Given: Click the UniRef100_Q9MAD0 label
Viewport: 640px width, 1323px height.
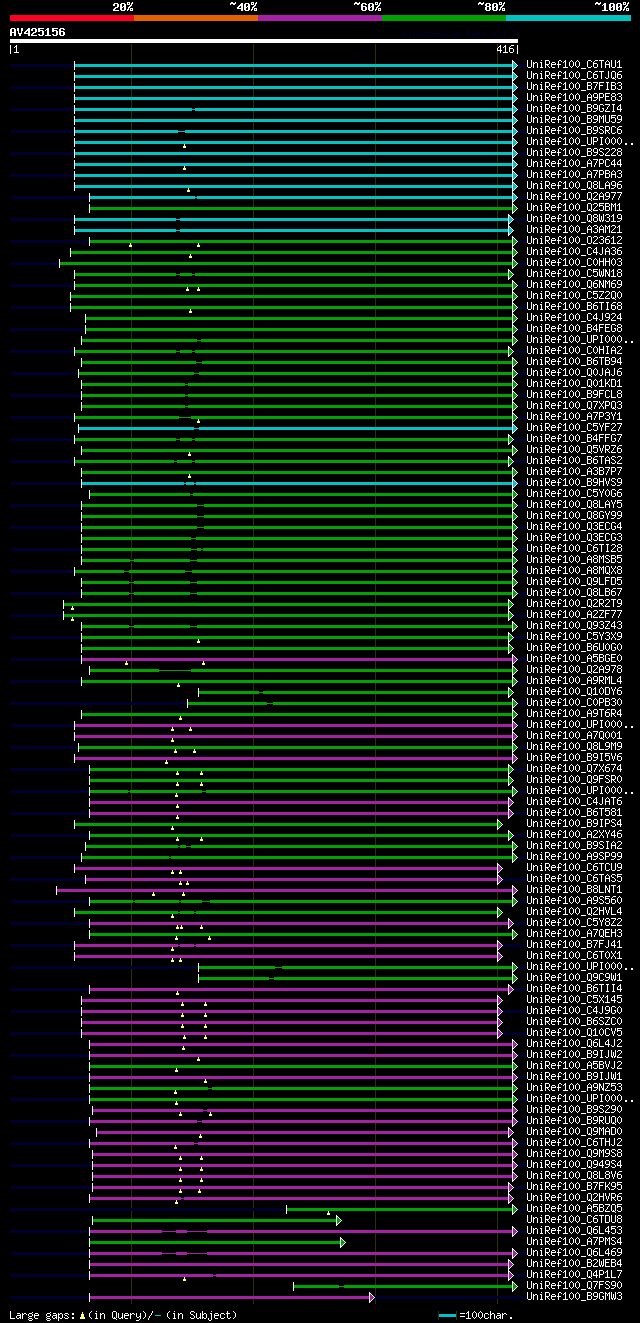Looking at the screenshot, I should [x=574, y=1131].
